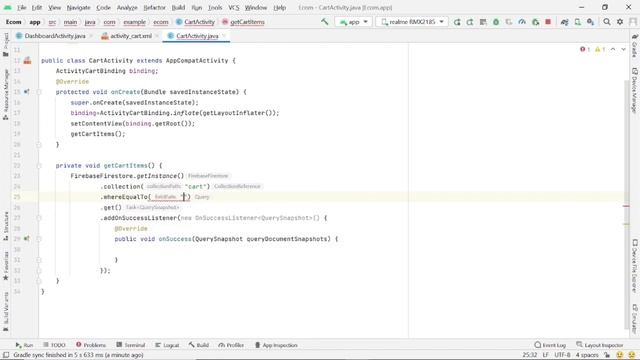Collapse the onCreate method fold marker
640x360 pixels.
click(39, 92)
